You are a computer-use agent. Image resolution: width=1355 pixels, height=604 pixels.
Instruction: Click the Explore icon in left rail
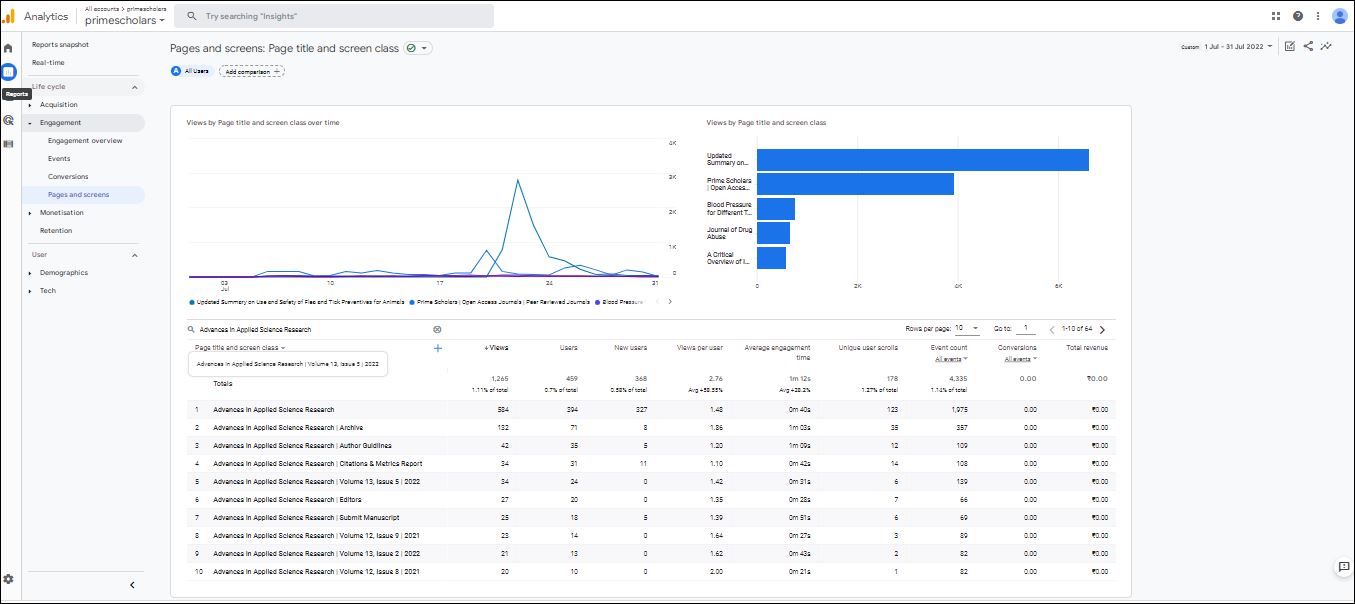(8, 120)
